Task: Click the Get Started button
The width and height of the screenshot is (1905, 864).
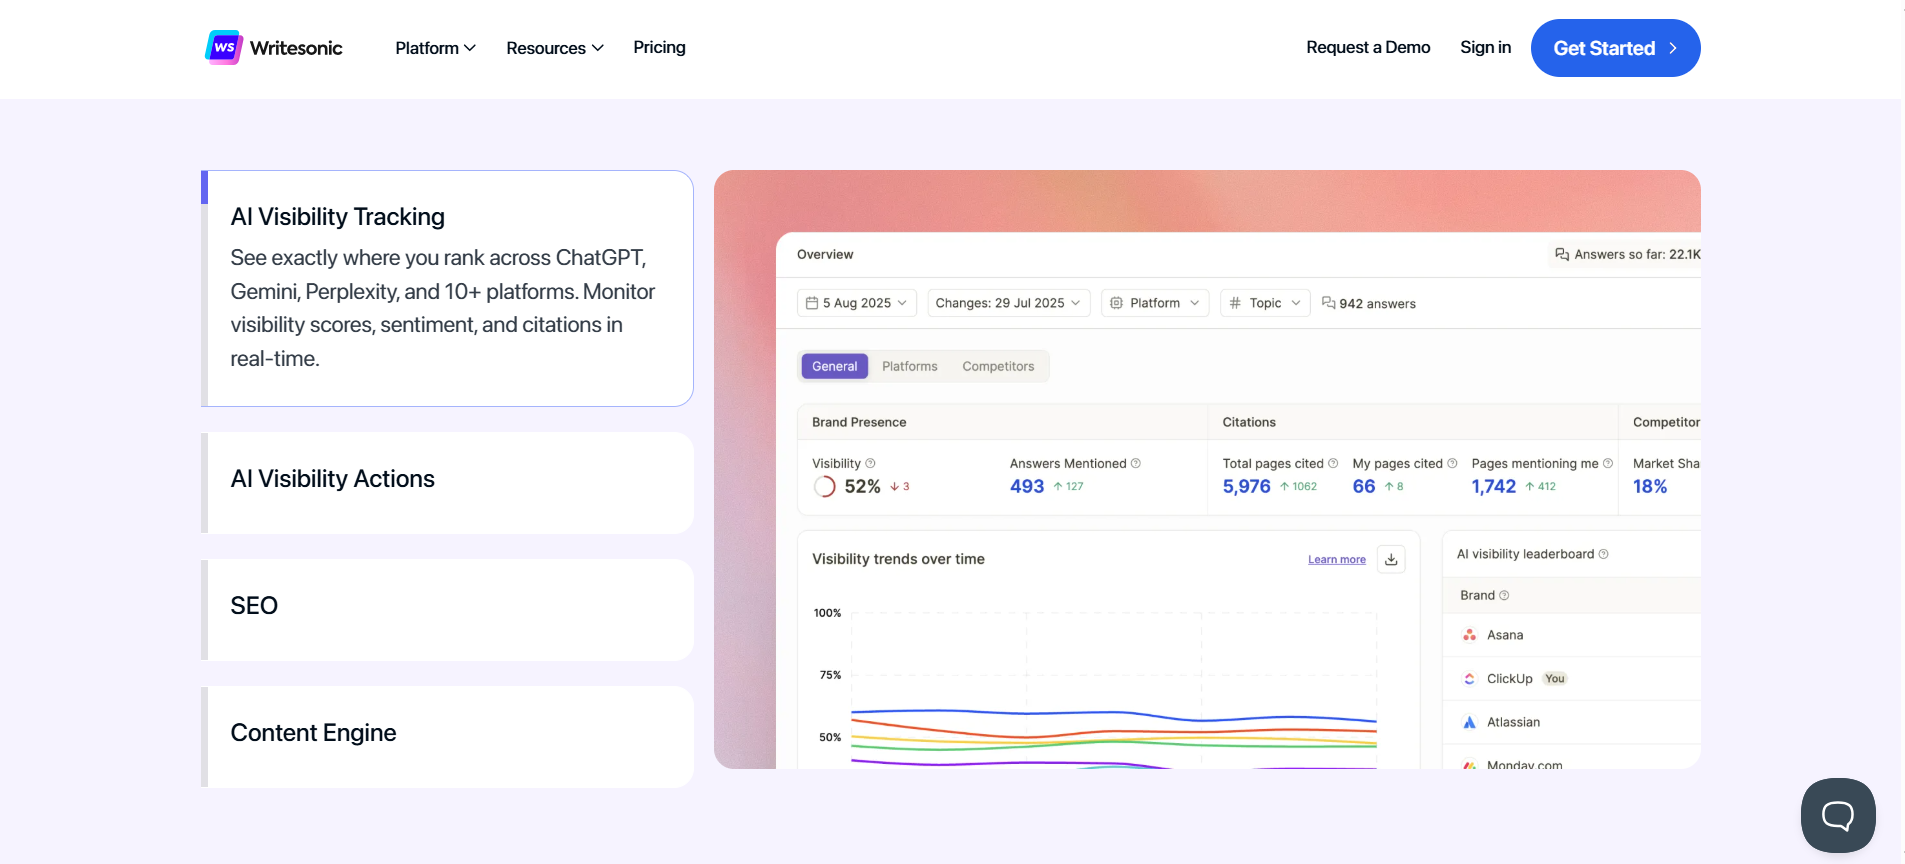Action: point(1615,48)
